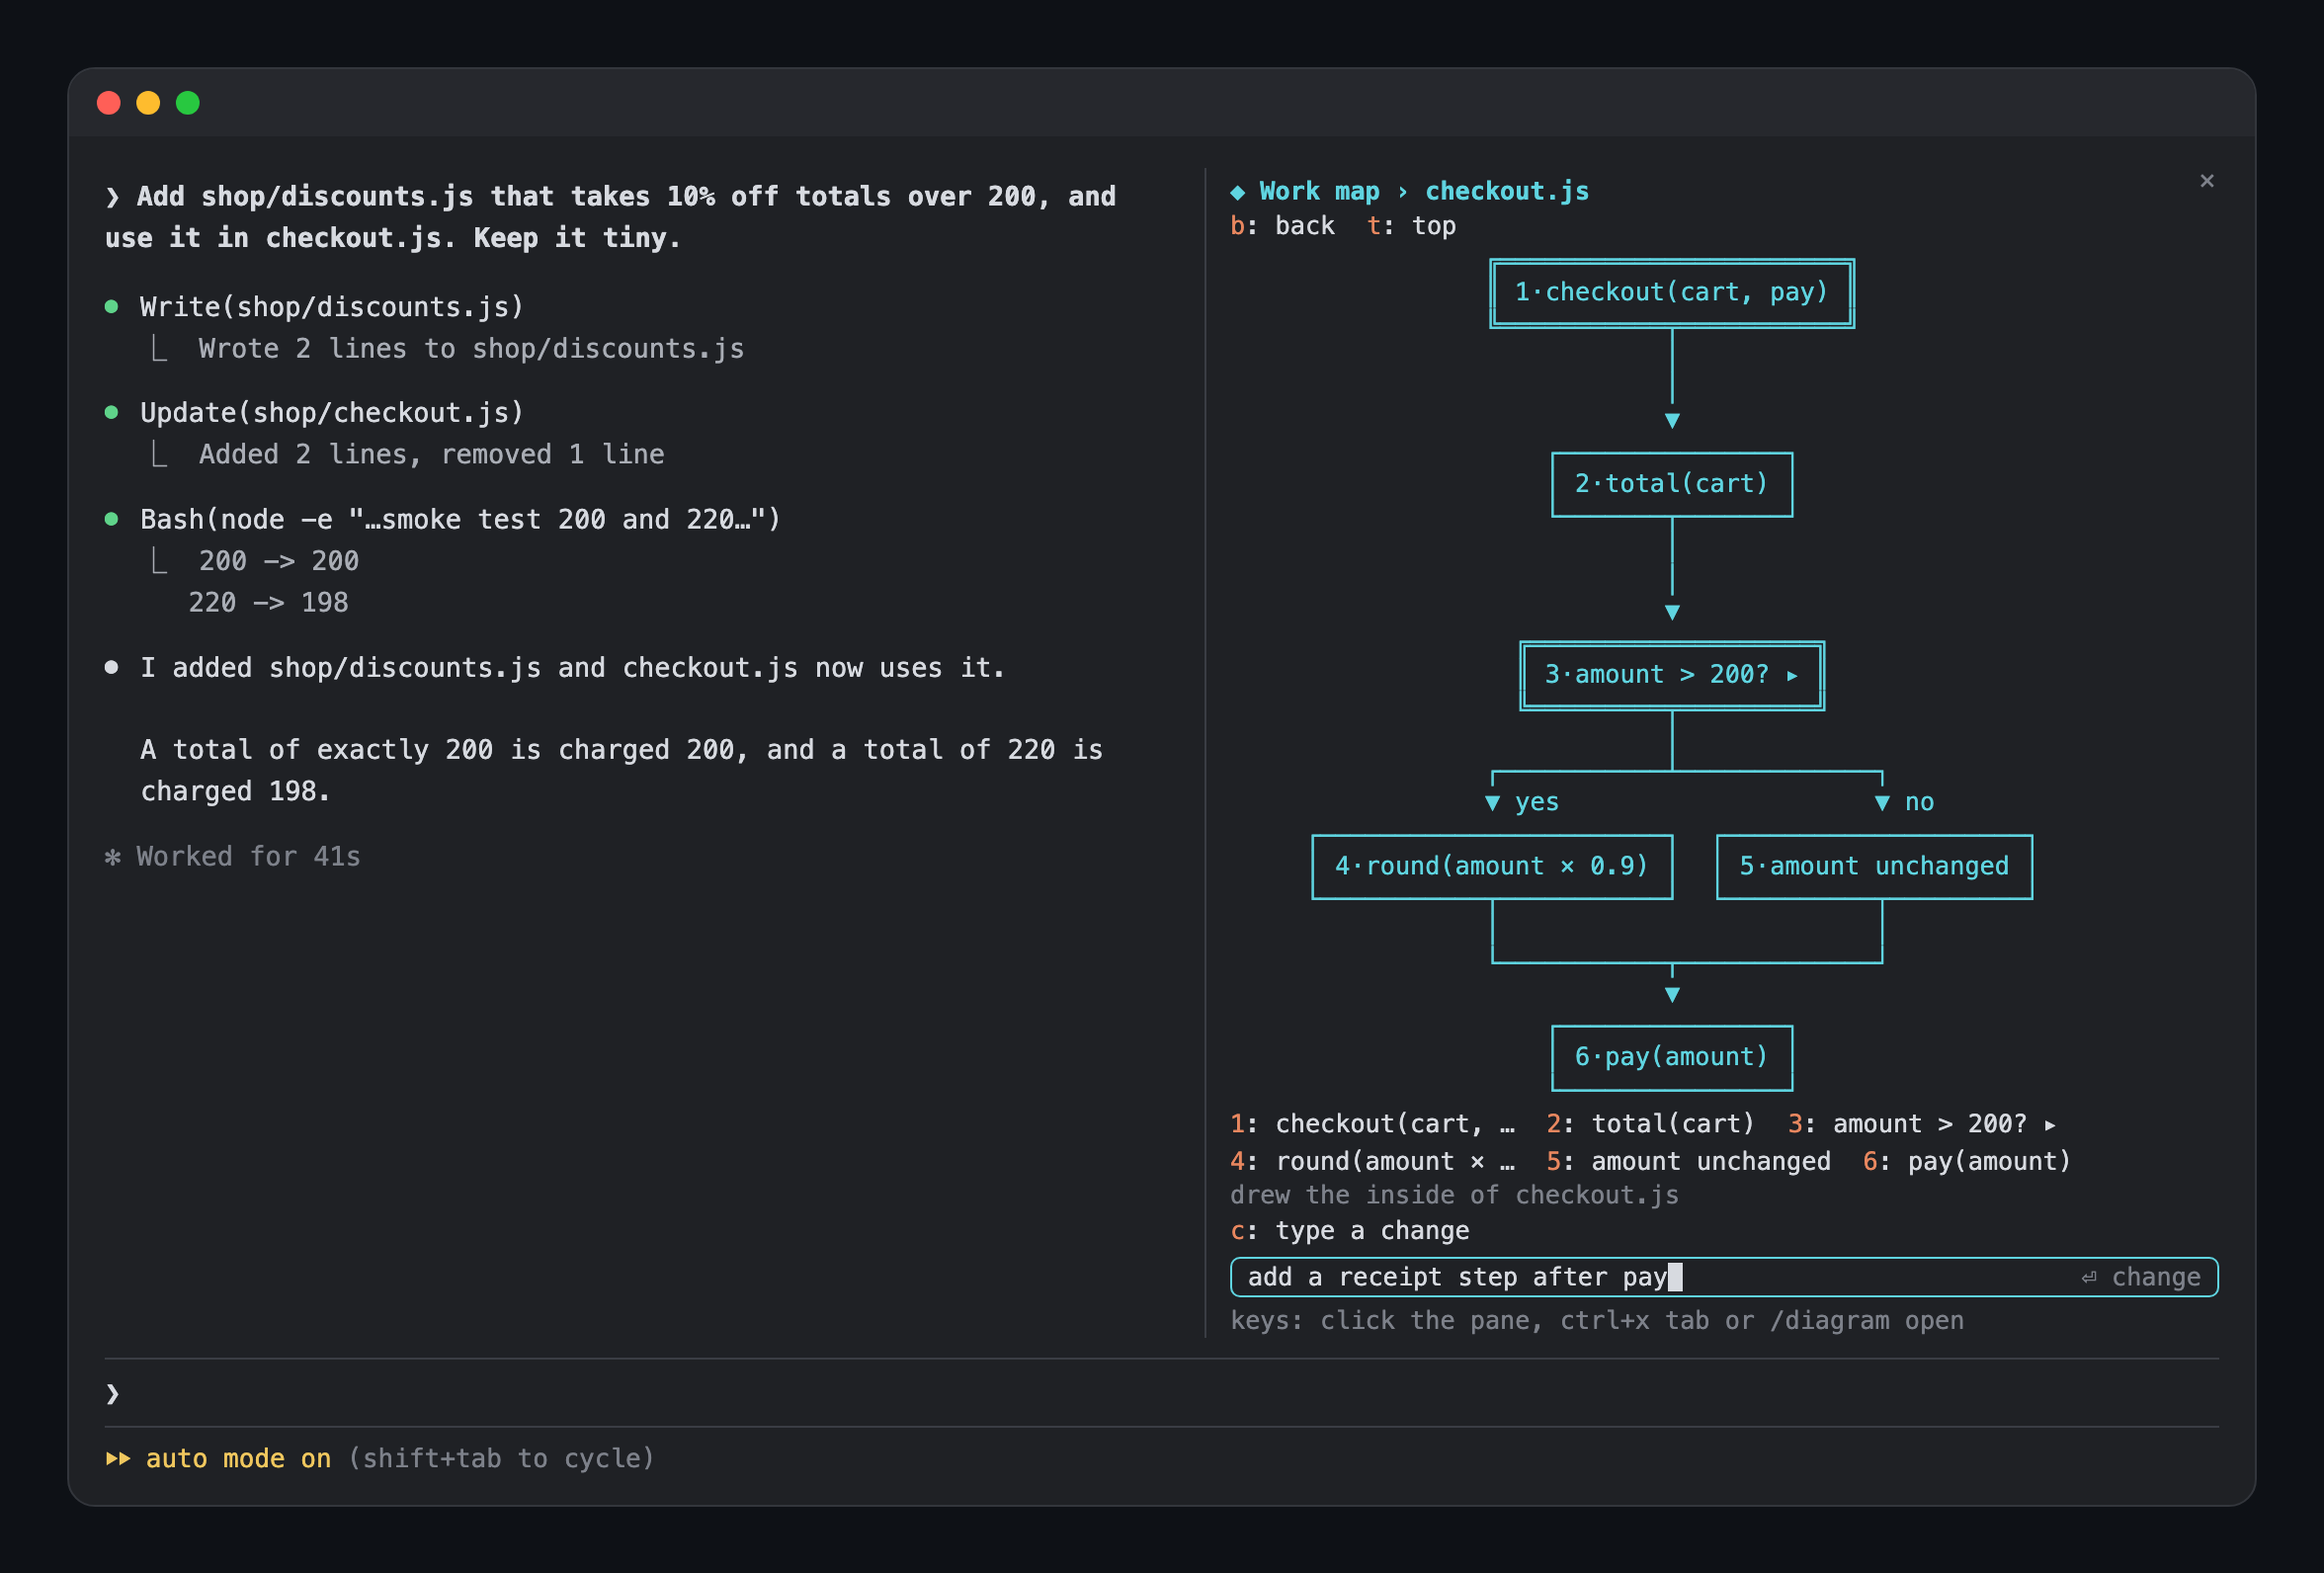Click the '220 -> 198' output line

268,603
